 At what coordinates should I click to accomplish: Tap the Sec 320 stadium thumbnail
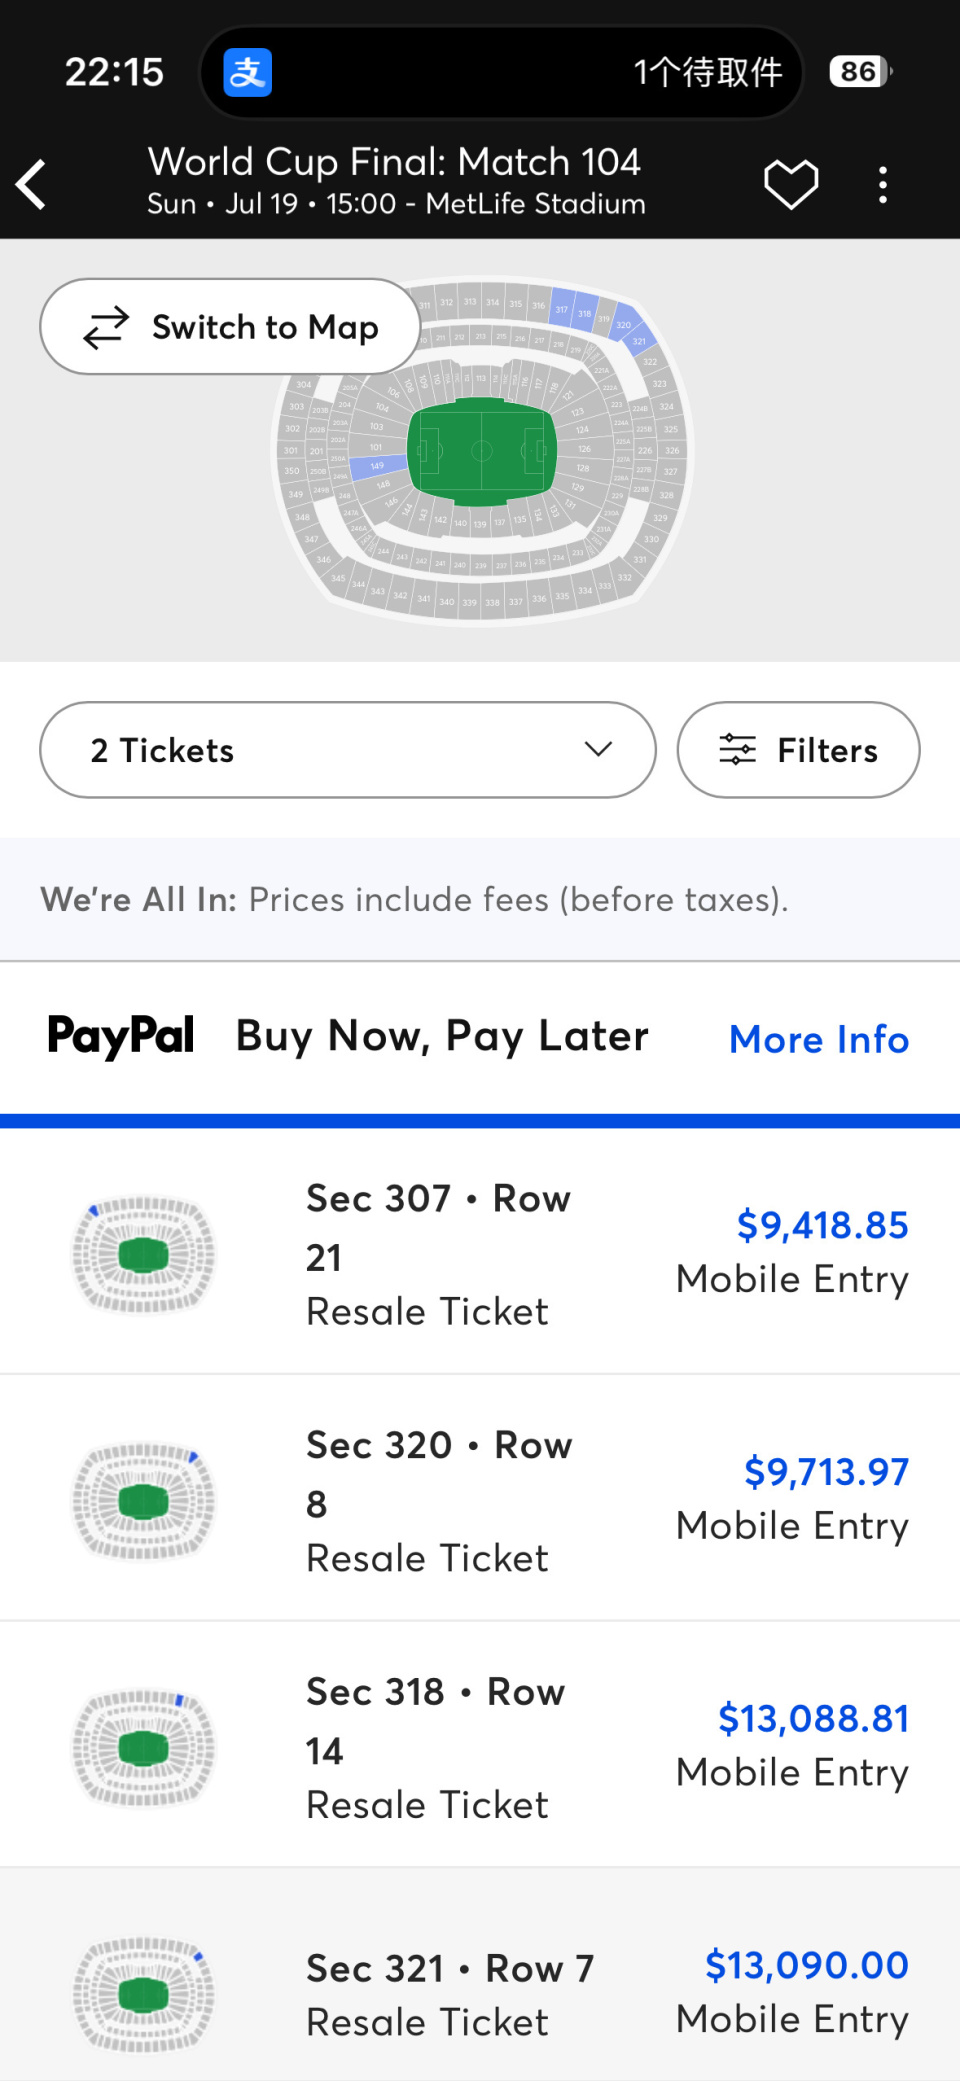click(x=143, y=1499)
